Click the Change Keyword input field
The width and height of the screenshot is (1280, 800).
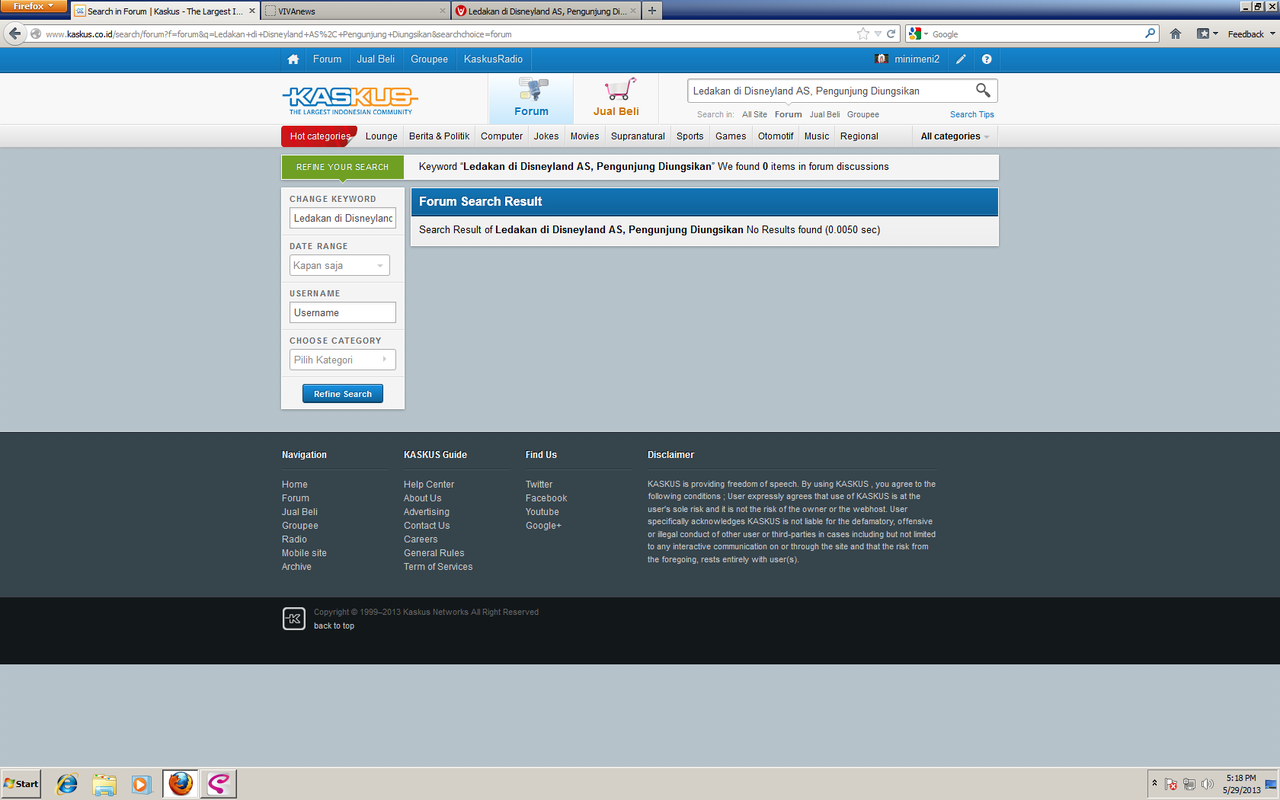point(343,218)
